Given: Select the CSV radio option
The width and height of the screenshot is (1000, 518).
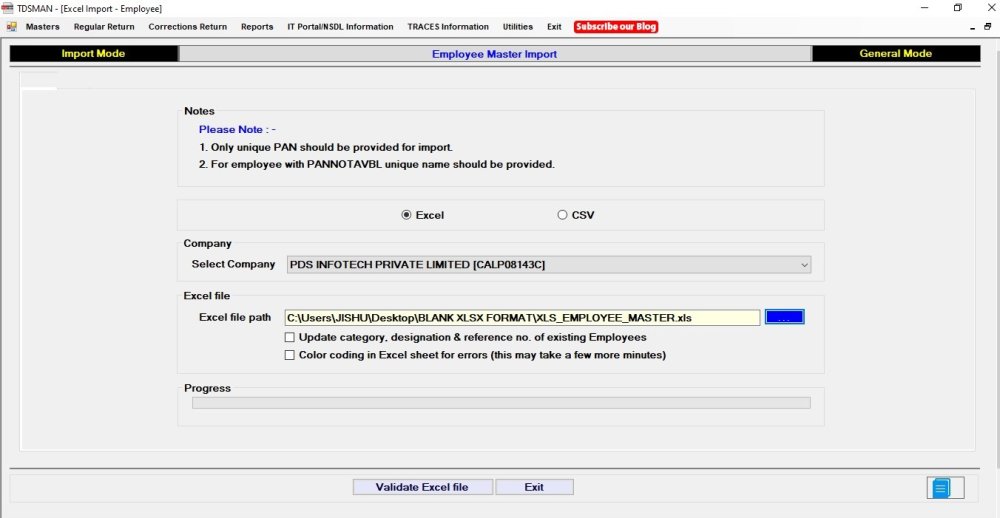Looking at the screenshot, I should click(x=562, y=215).
